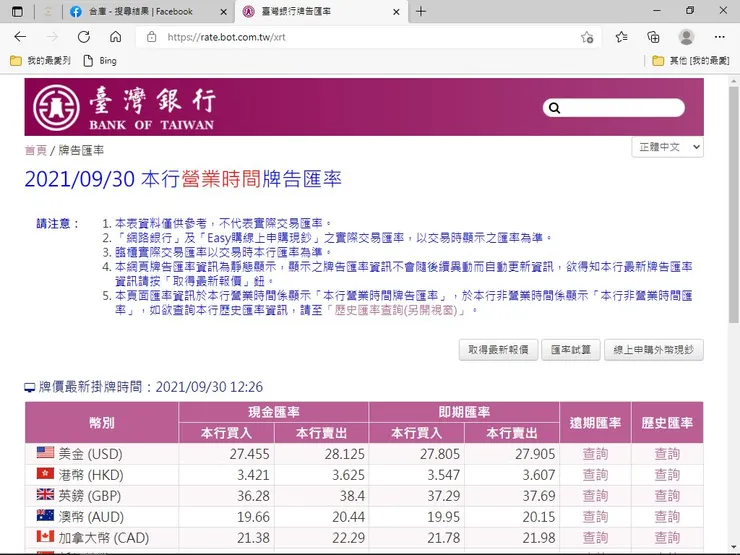The width and height of the screenshot is (740, 555).
Task: Click the 英鎊 (GBP) currency label
Action: 90,496
